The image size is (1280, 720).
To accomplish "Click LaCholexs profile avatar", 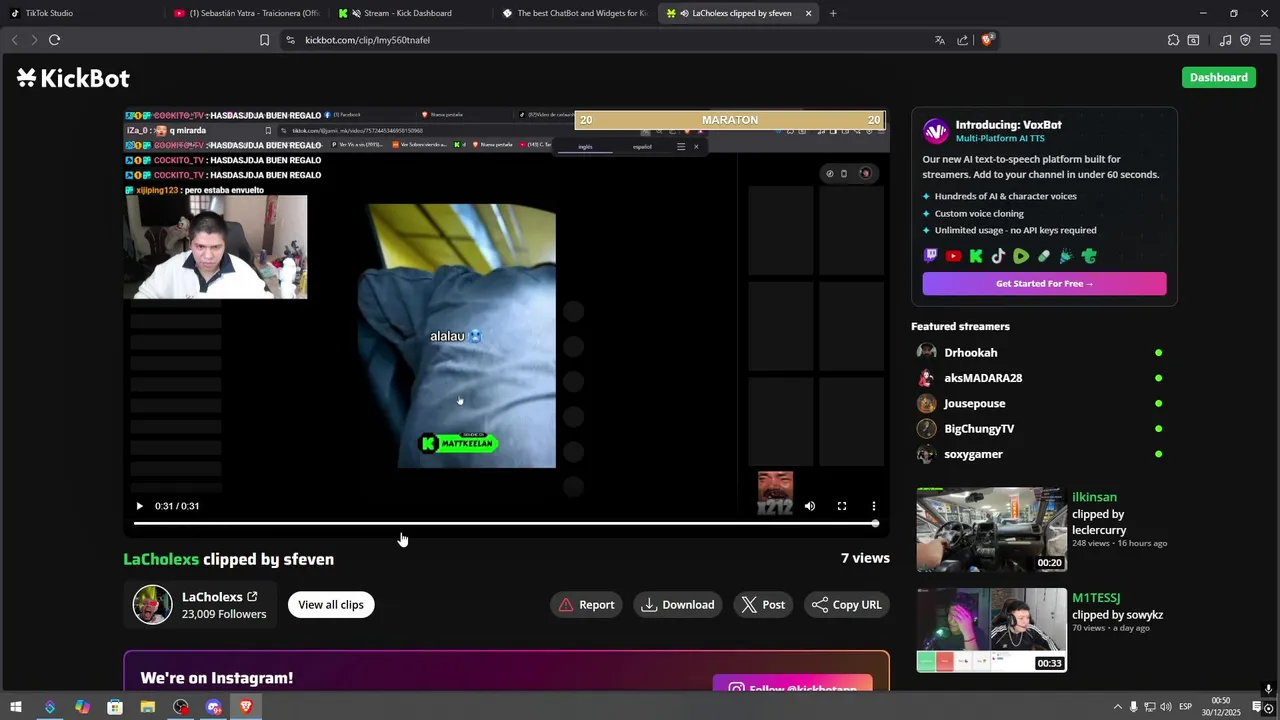I will 153,605.
